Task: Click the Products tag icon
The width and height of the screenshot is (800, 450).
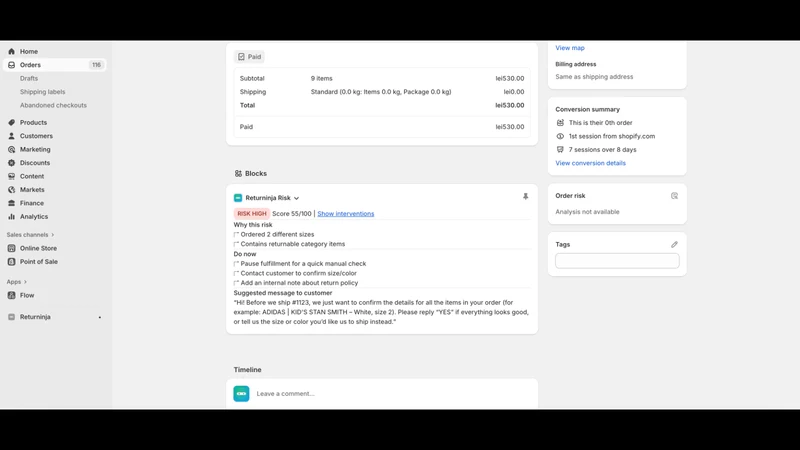Action: (x=11, y=122)
